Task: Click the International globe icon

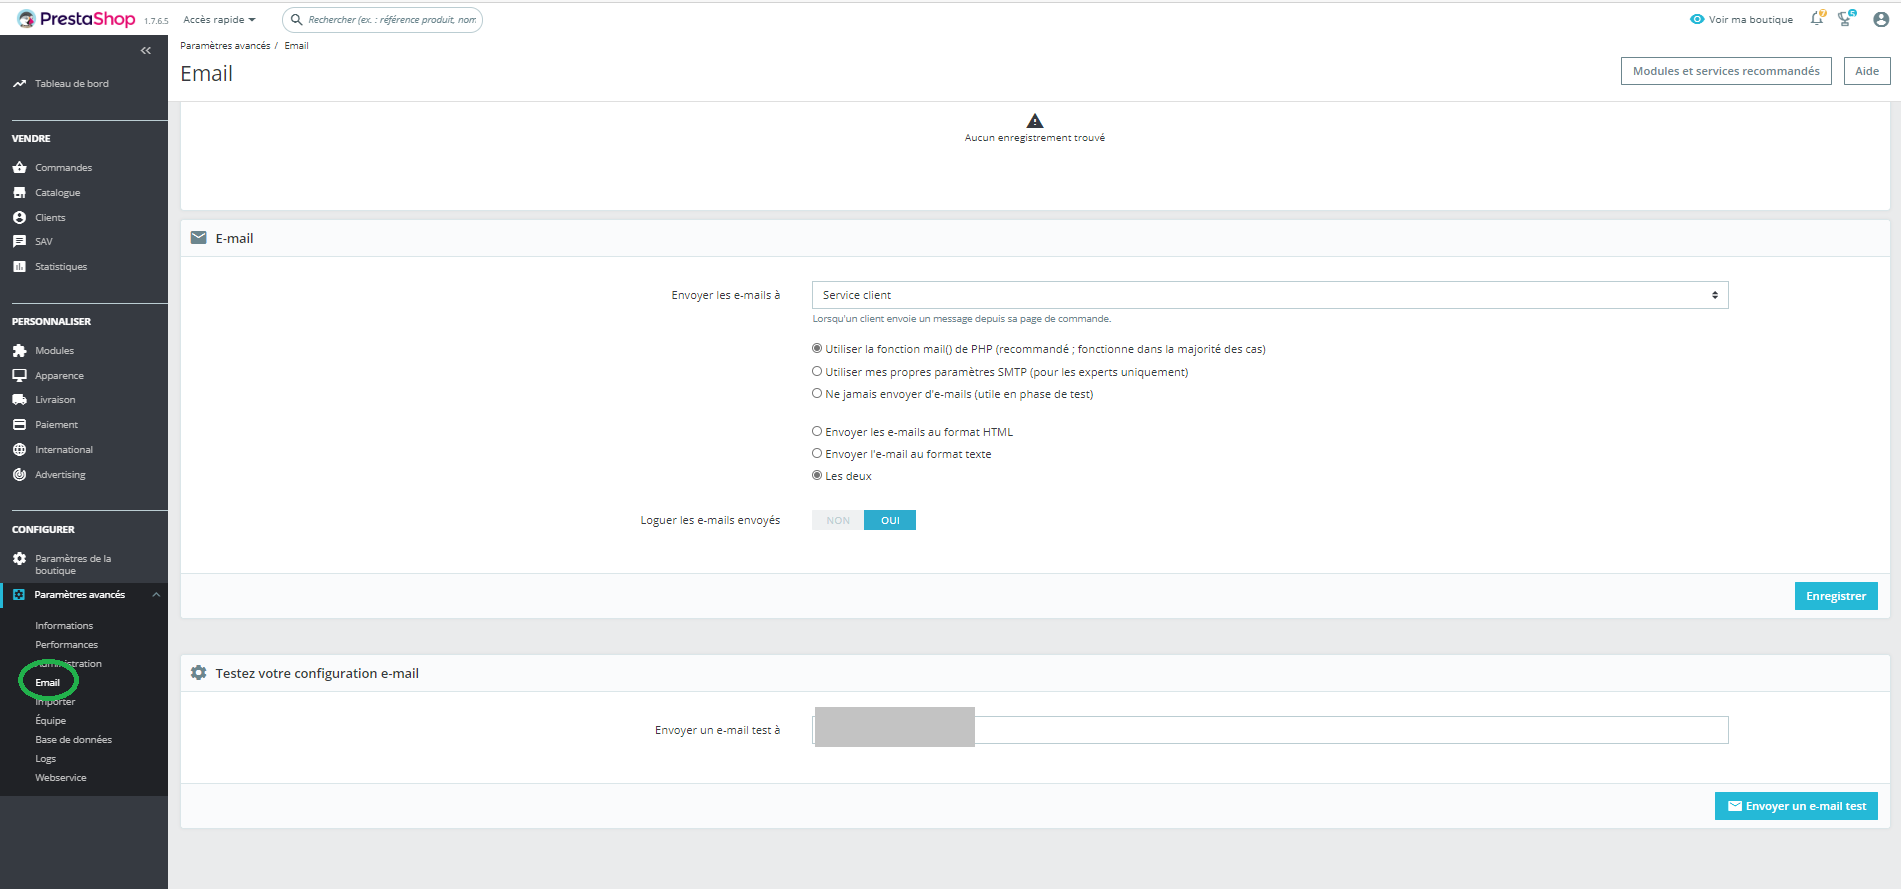Action: [x=19, y=449]
